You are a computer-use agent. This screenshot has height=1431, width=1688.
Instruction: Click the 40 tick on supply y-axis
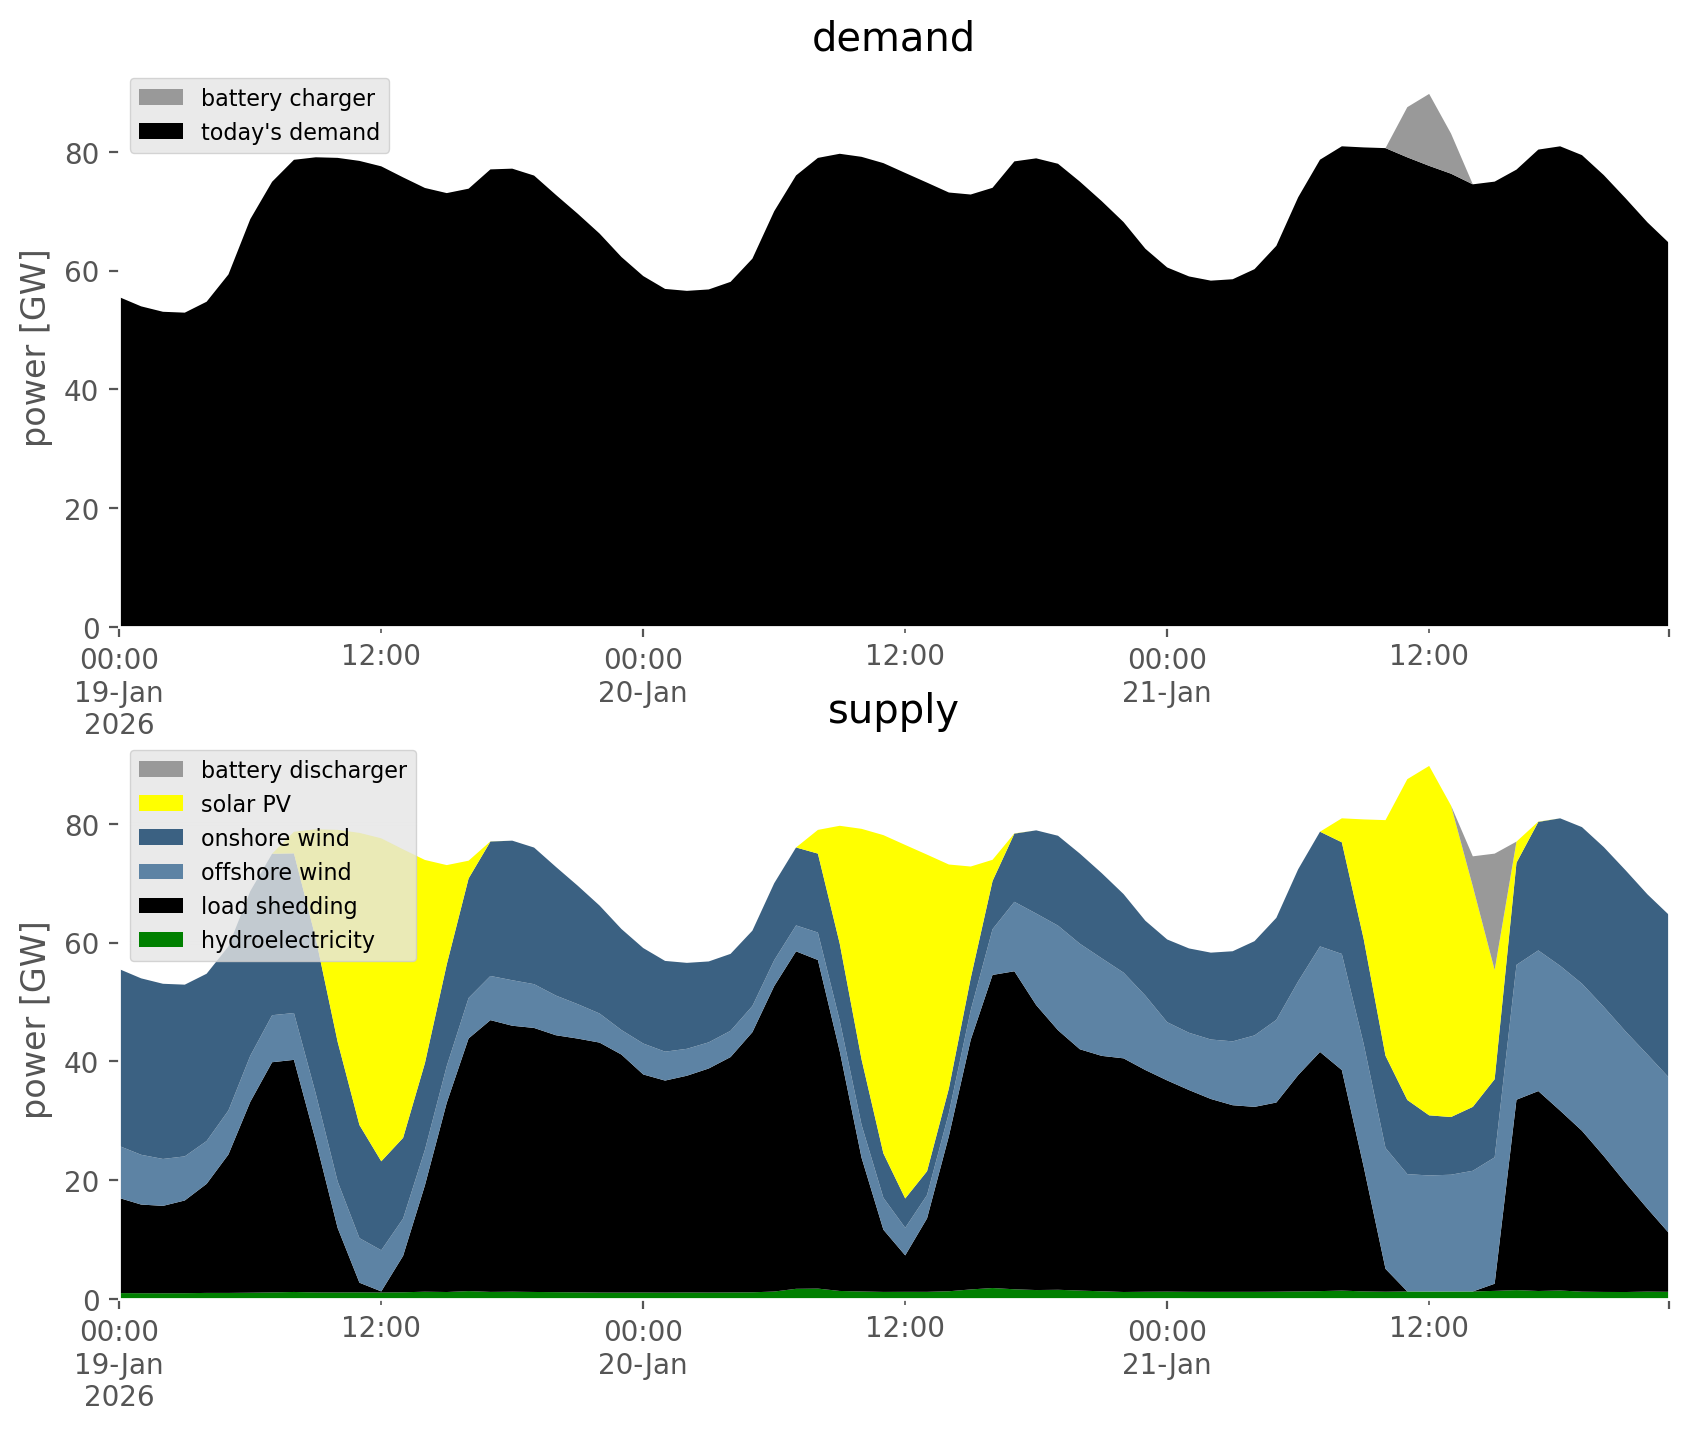click(82, 1062)
